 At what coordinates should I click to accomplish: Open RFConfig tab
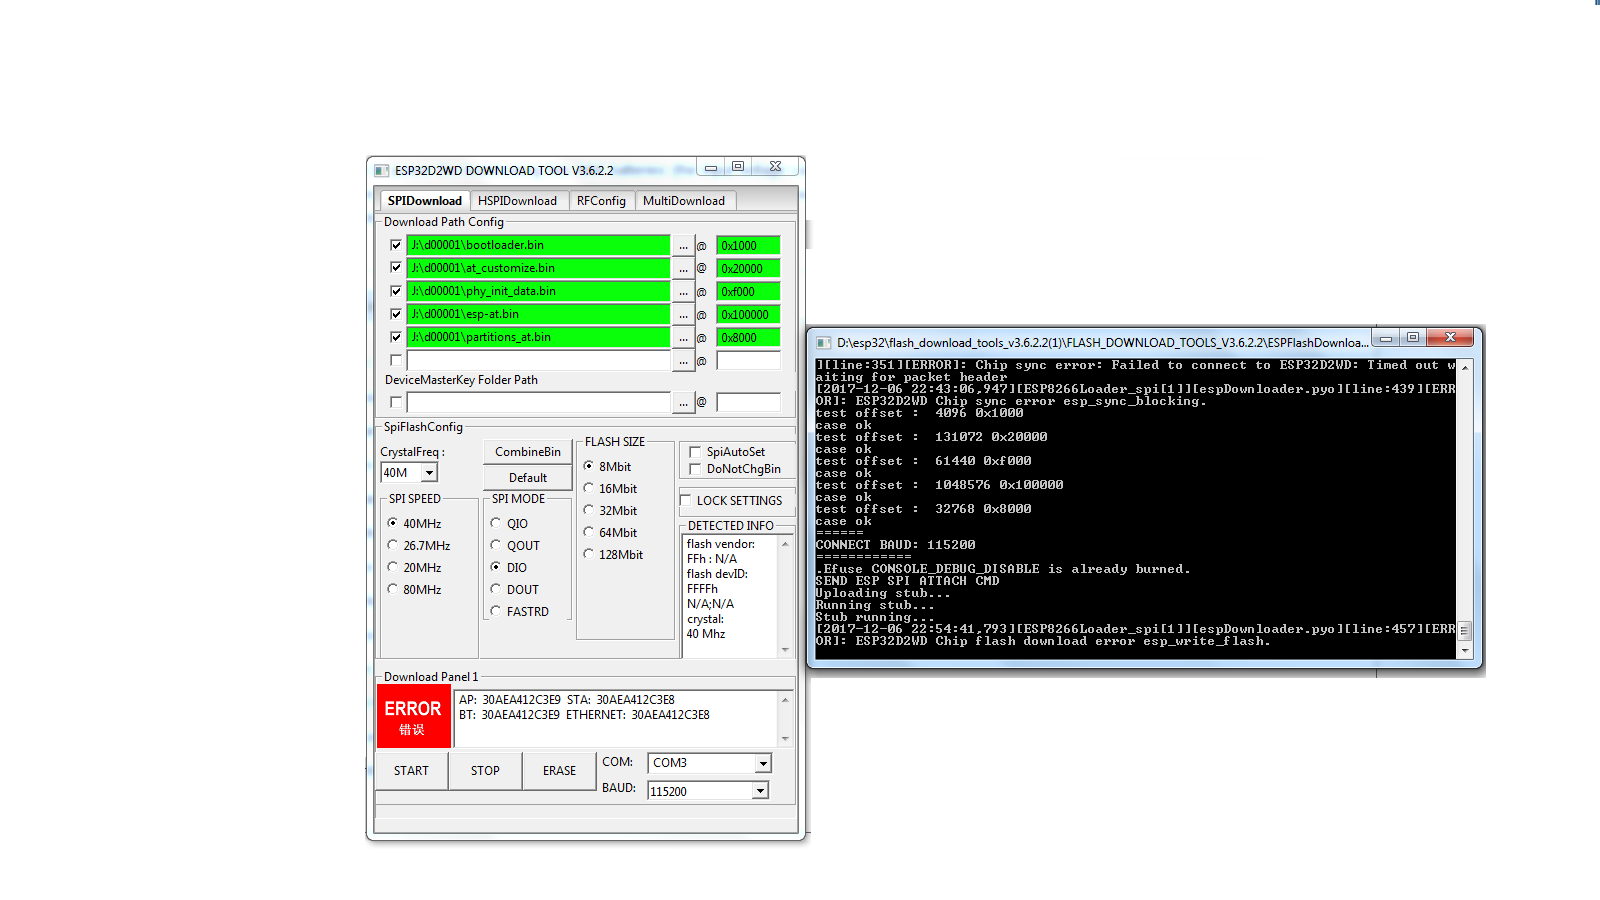pos(601,201)
